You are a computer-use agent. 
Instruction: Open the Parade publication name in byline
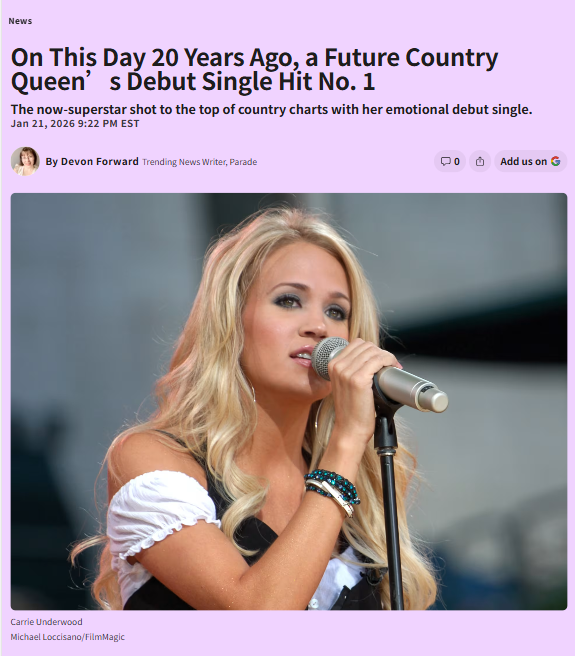(243, 162)
